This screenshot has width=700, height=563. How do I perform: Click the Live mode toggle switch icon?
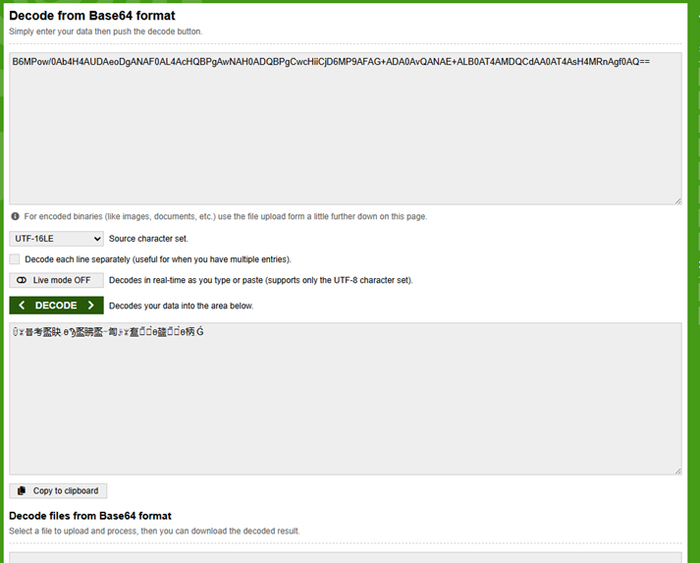pyautogui.click(x=21, y=280)
